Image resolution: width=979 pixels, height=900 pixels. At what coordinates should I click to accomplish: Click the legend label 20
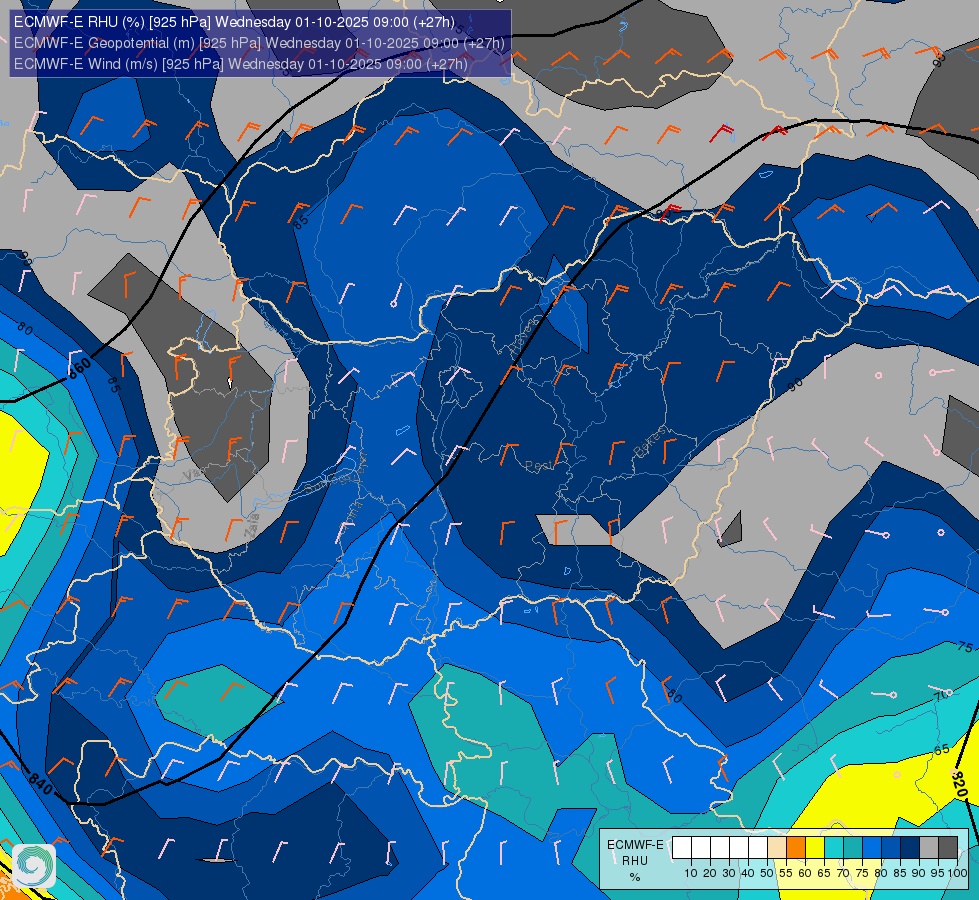point(710,873)
